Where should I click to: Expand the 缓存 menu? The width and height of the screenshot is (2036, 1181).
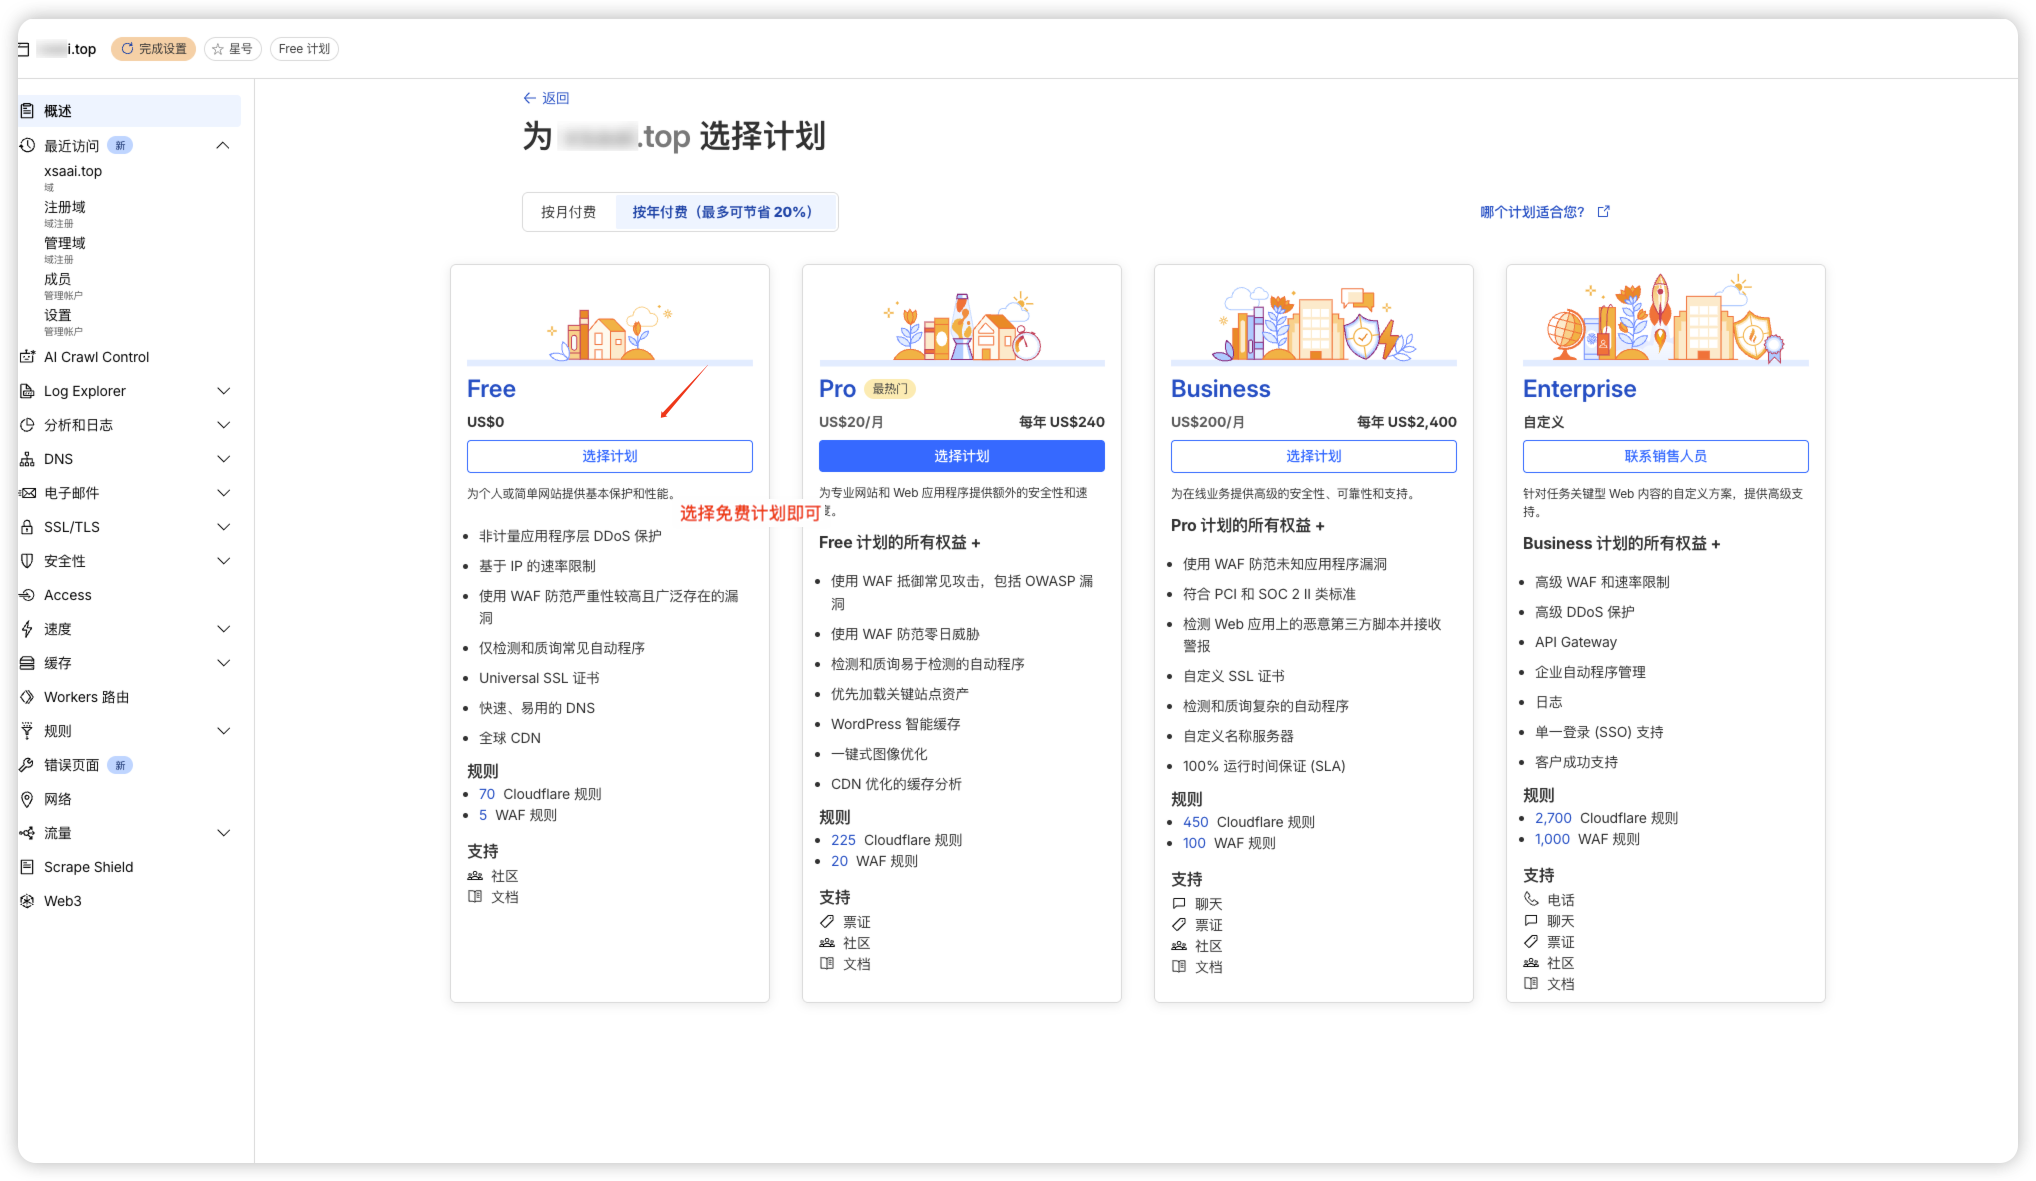pyautogui.click(x=224, y=663)
